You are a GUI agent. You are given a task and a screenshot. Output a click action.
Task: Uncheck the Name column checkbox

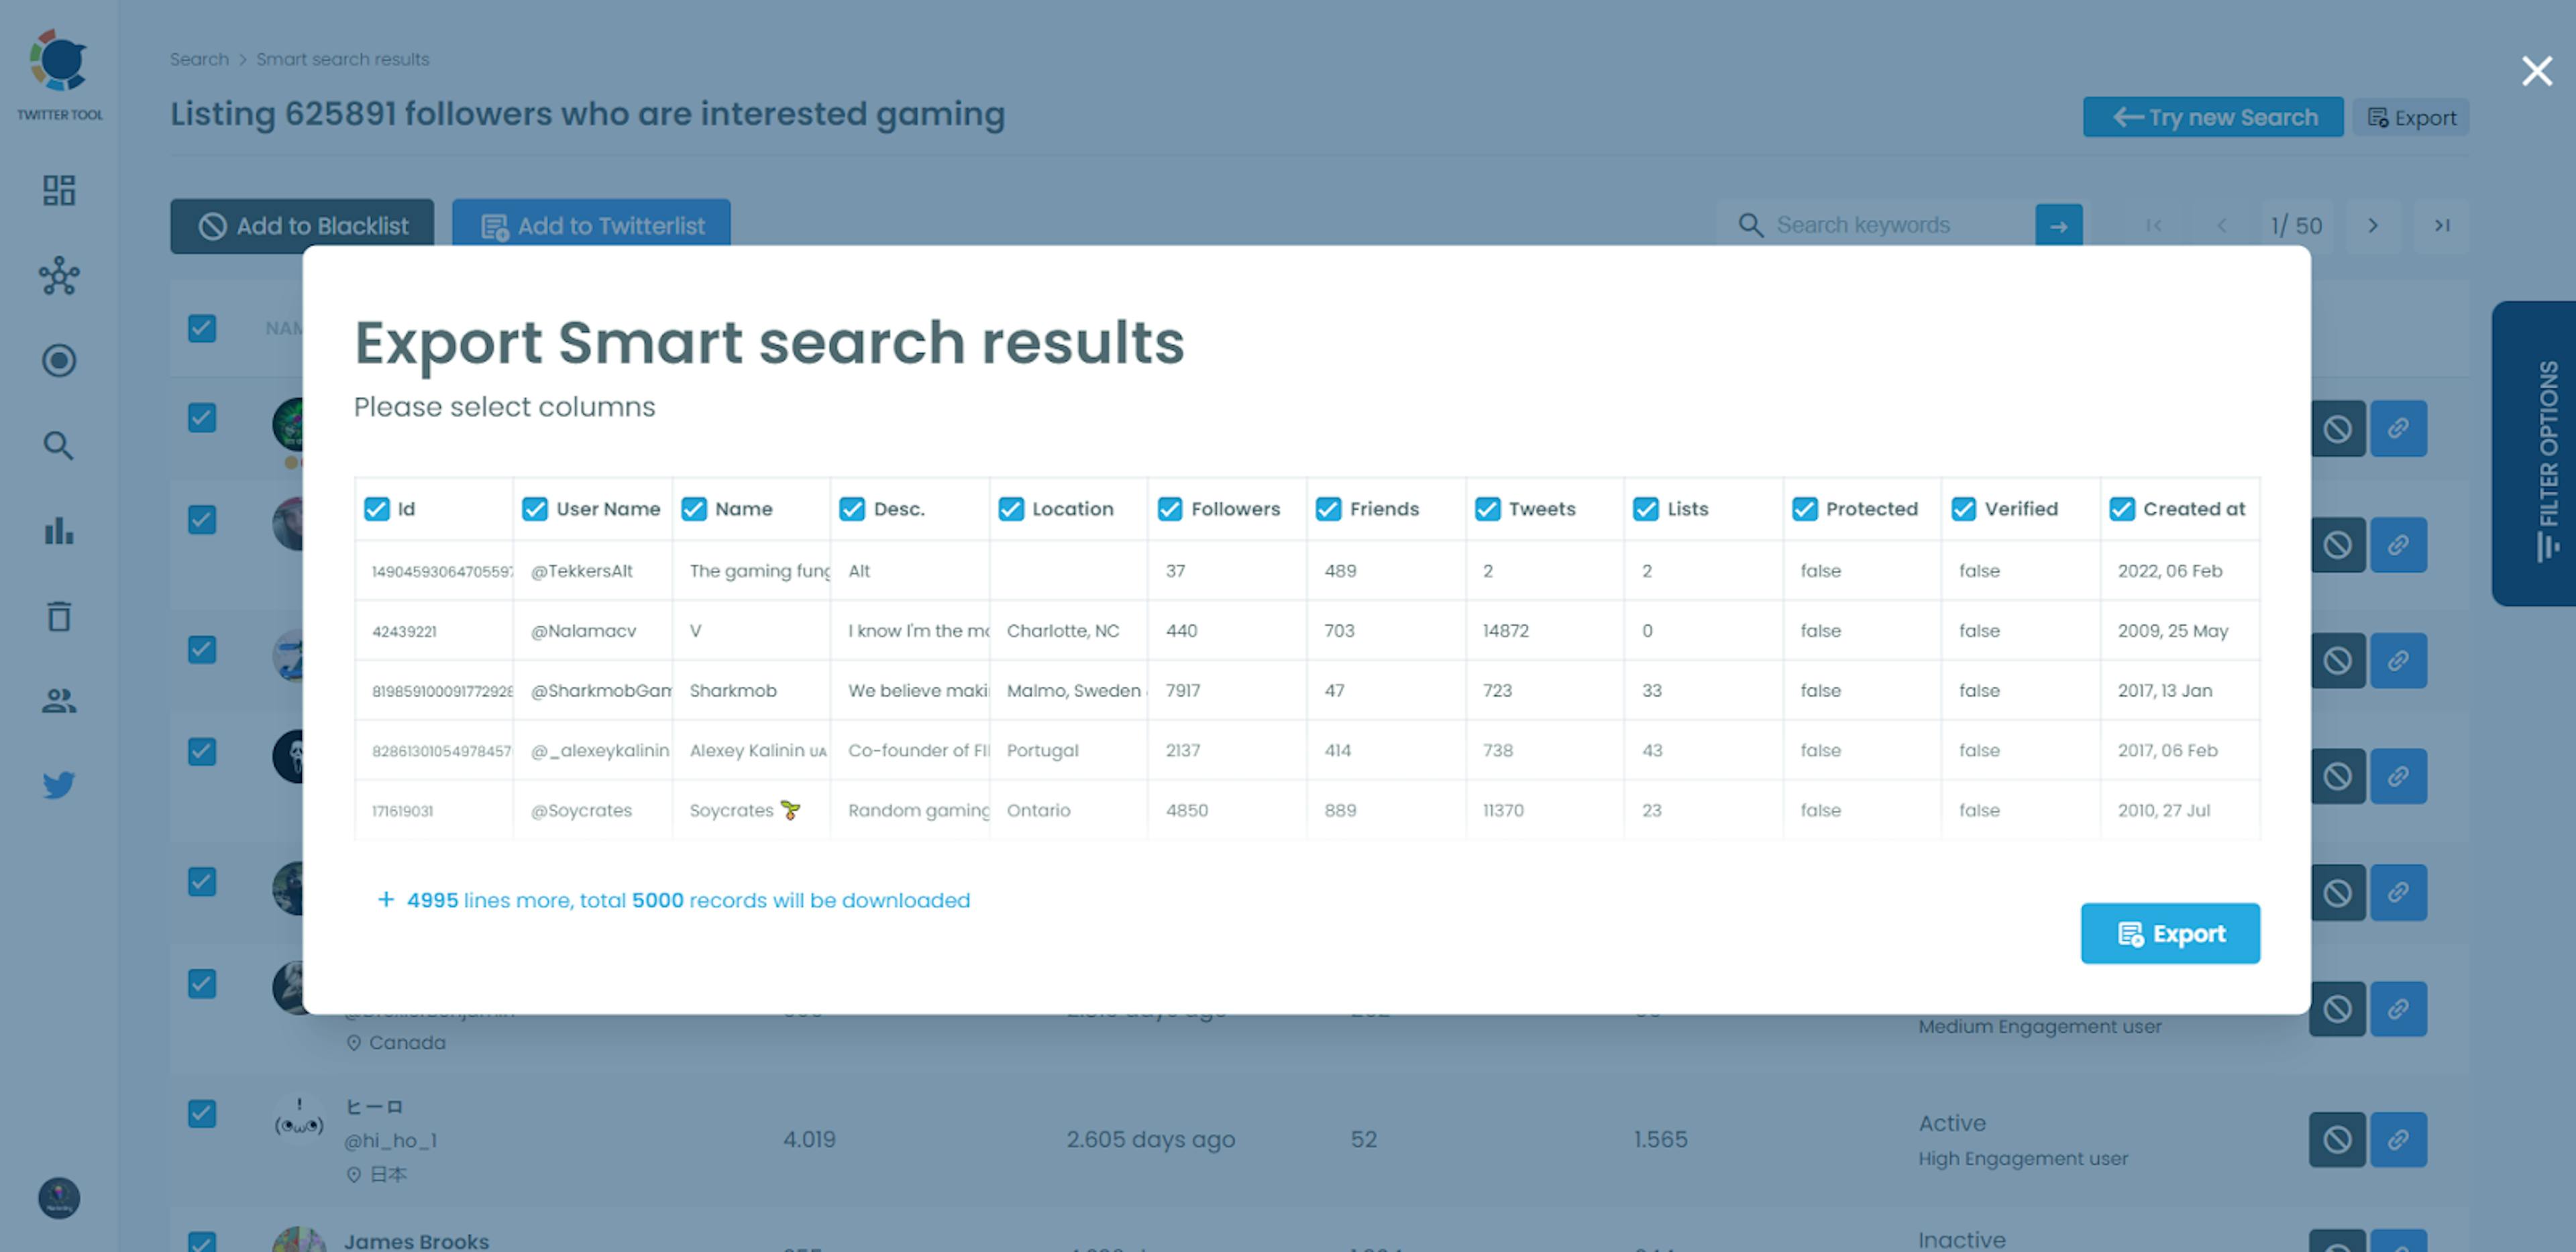click(x=694, y=509)
